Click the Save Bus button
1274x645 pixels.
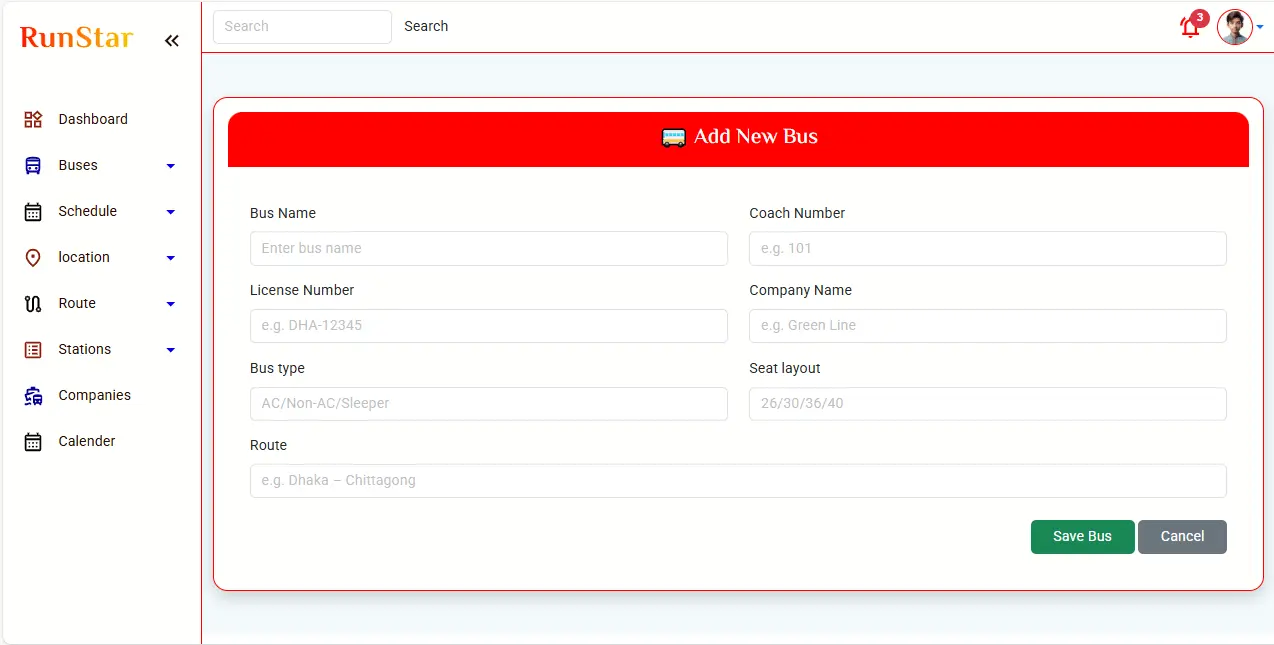click(1082, 537)
